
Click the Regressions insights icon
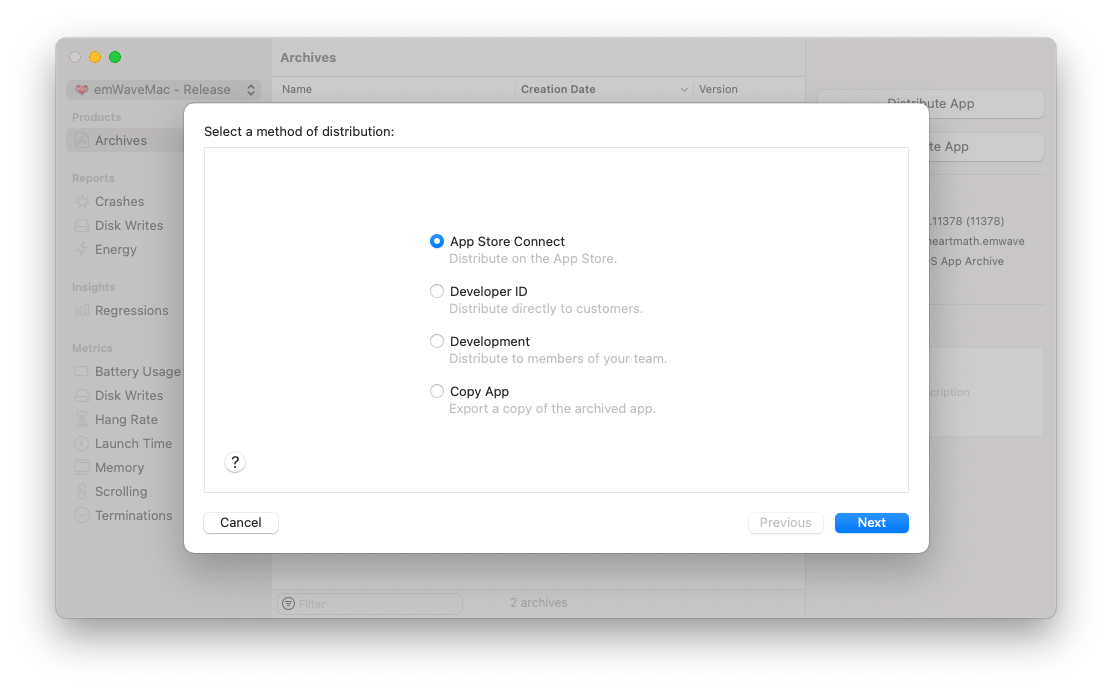tap(82, 311)
